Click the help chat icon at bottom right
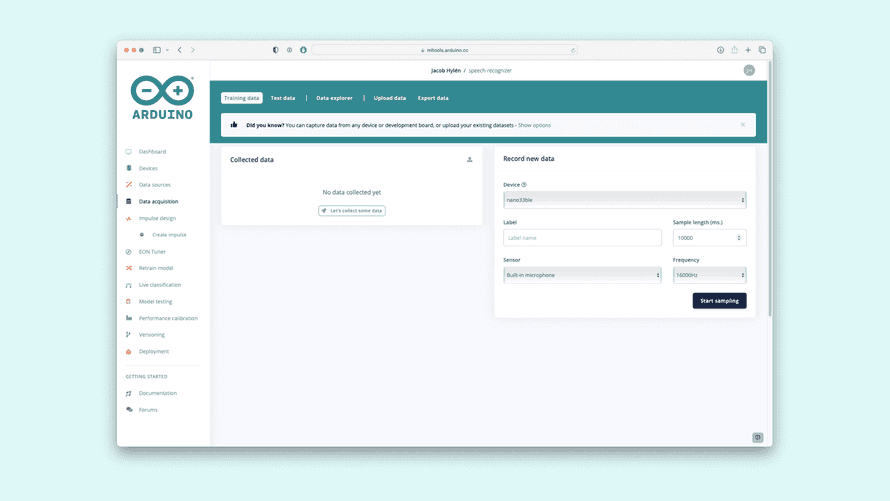Viewport: 890px width, 501px height. click(758, 437)
